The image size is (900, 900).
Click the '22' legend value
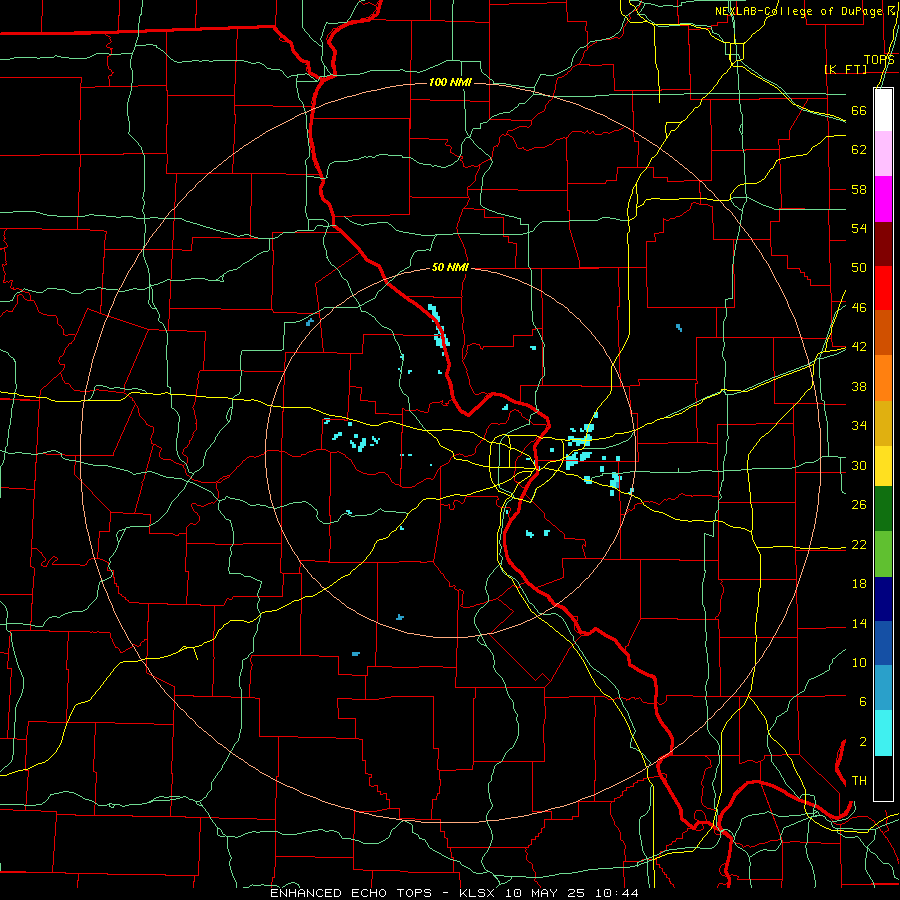(859, 544)
